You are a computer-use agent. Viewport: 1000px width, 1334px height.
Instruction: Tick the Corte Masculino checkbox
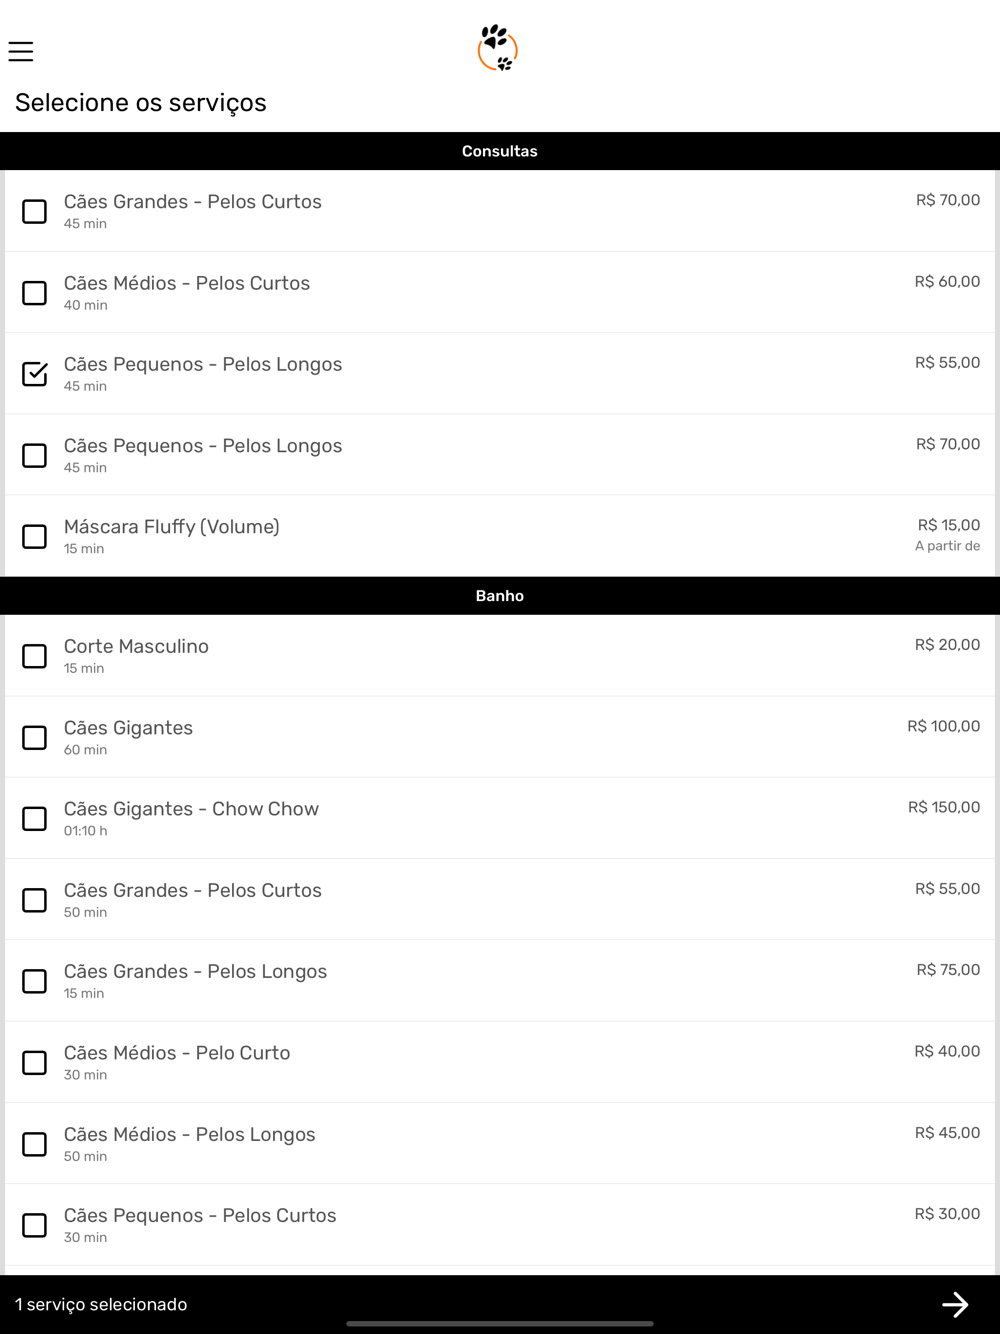pyautogui.click(x=35, y=656)
